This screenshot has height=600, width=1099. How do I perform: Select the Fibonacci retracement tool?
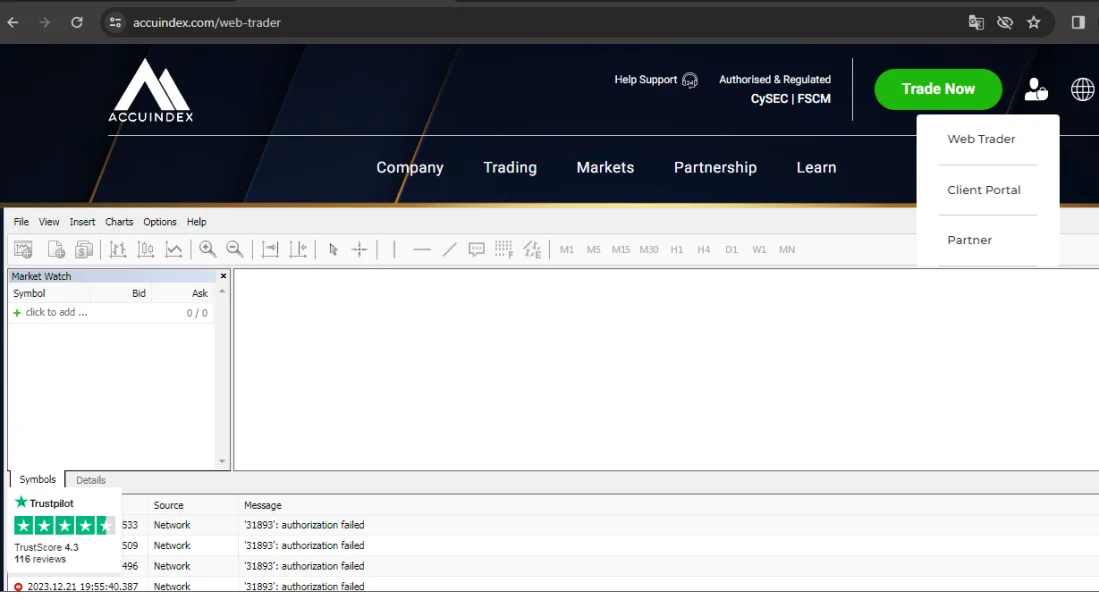click(x=503, y=250)
